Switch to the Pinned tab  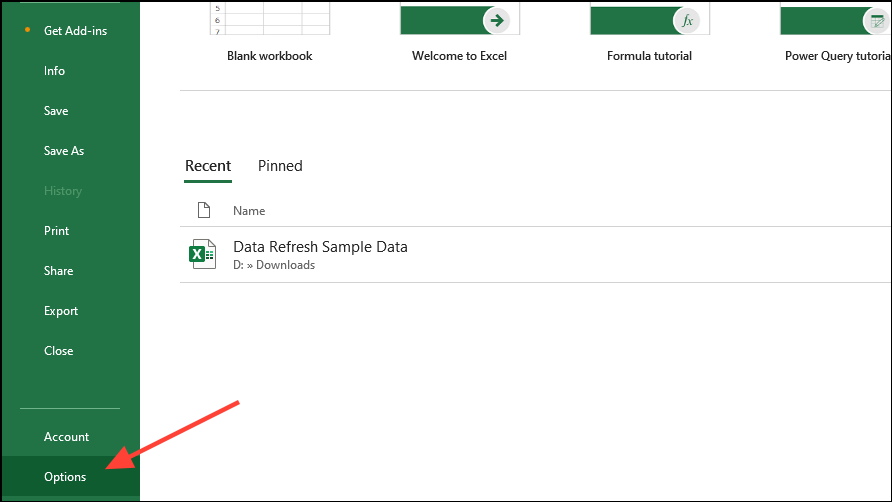pyautogui.click(x=280, y=166)
